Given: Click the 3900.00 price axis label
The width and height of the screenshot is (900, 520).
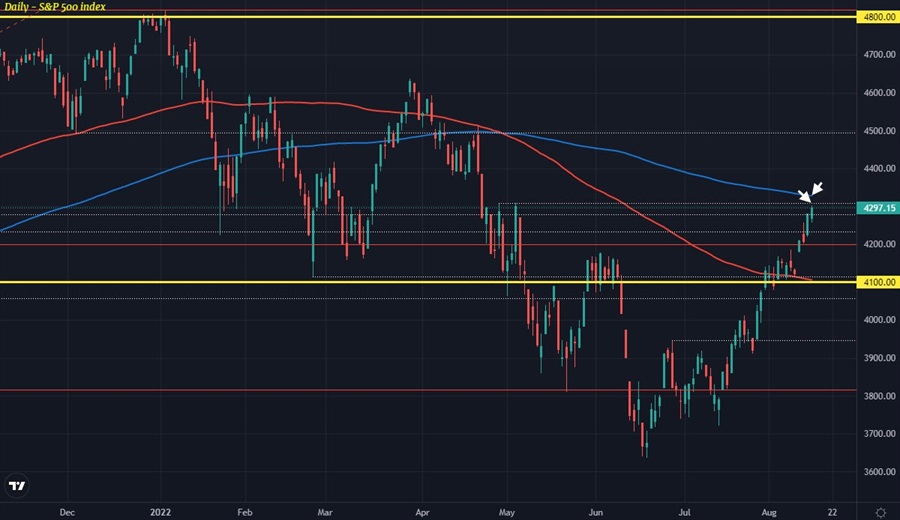Looking at the screenshot, I should 879,358.
